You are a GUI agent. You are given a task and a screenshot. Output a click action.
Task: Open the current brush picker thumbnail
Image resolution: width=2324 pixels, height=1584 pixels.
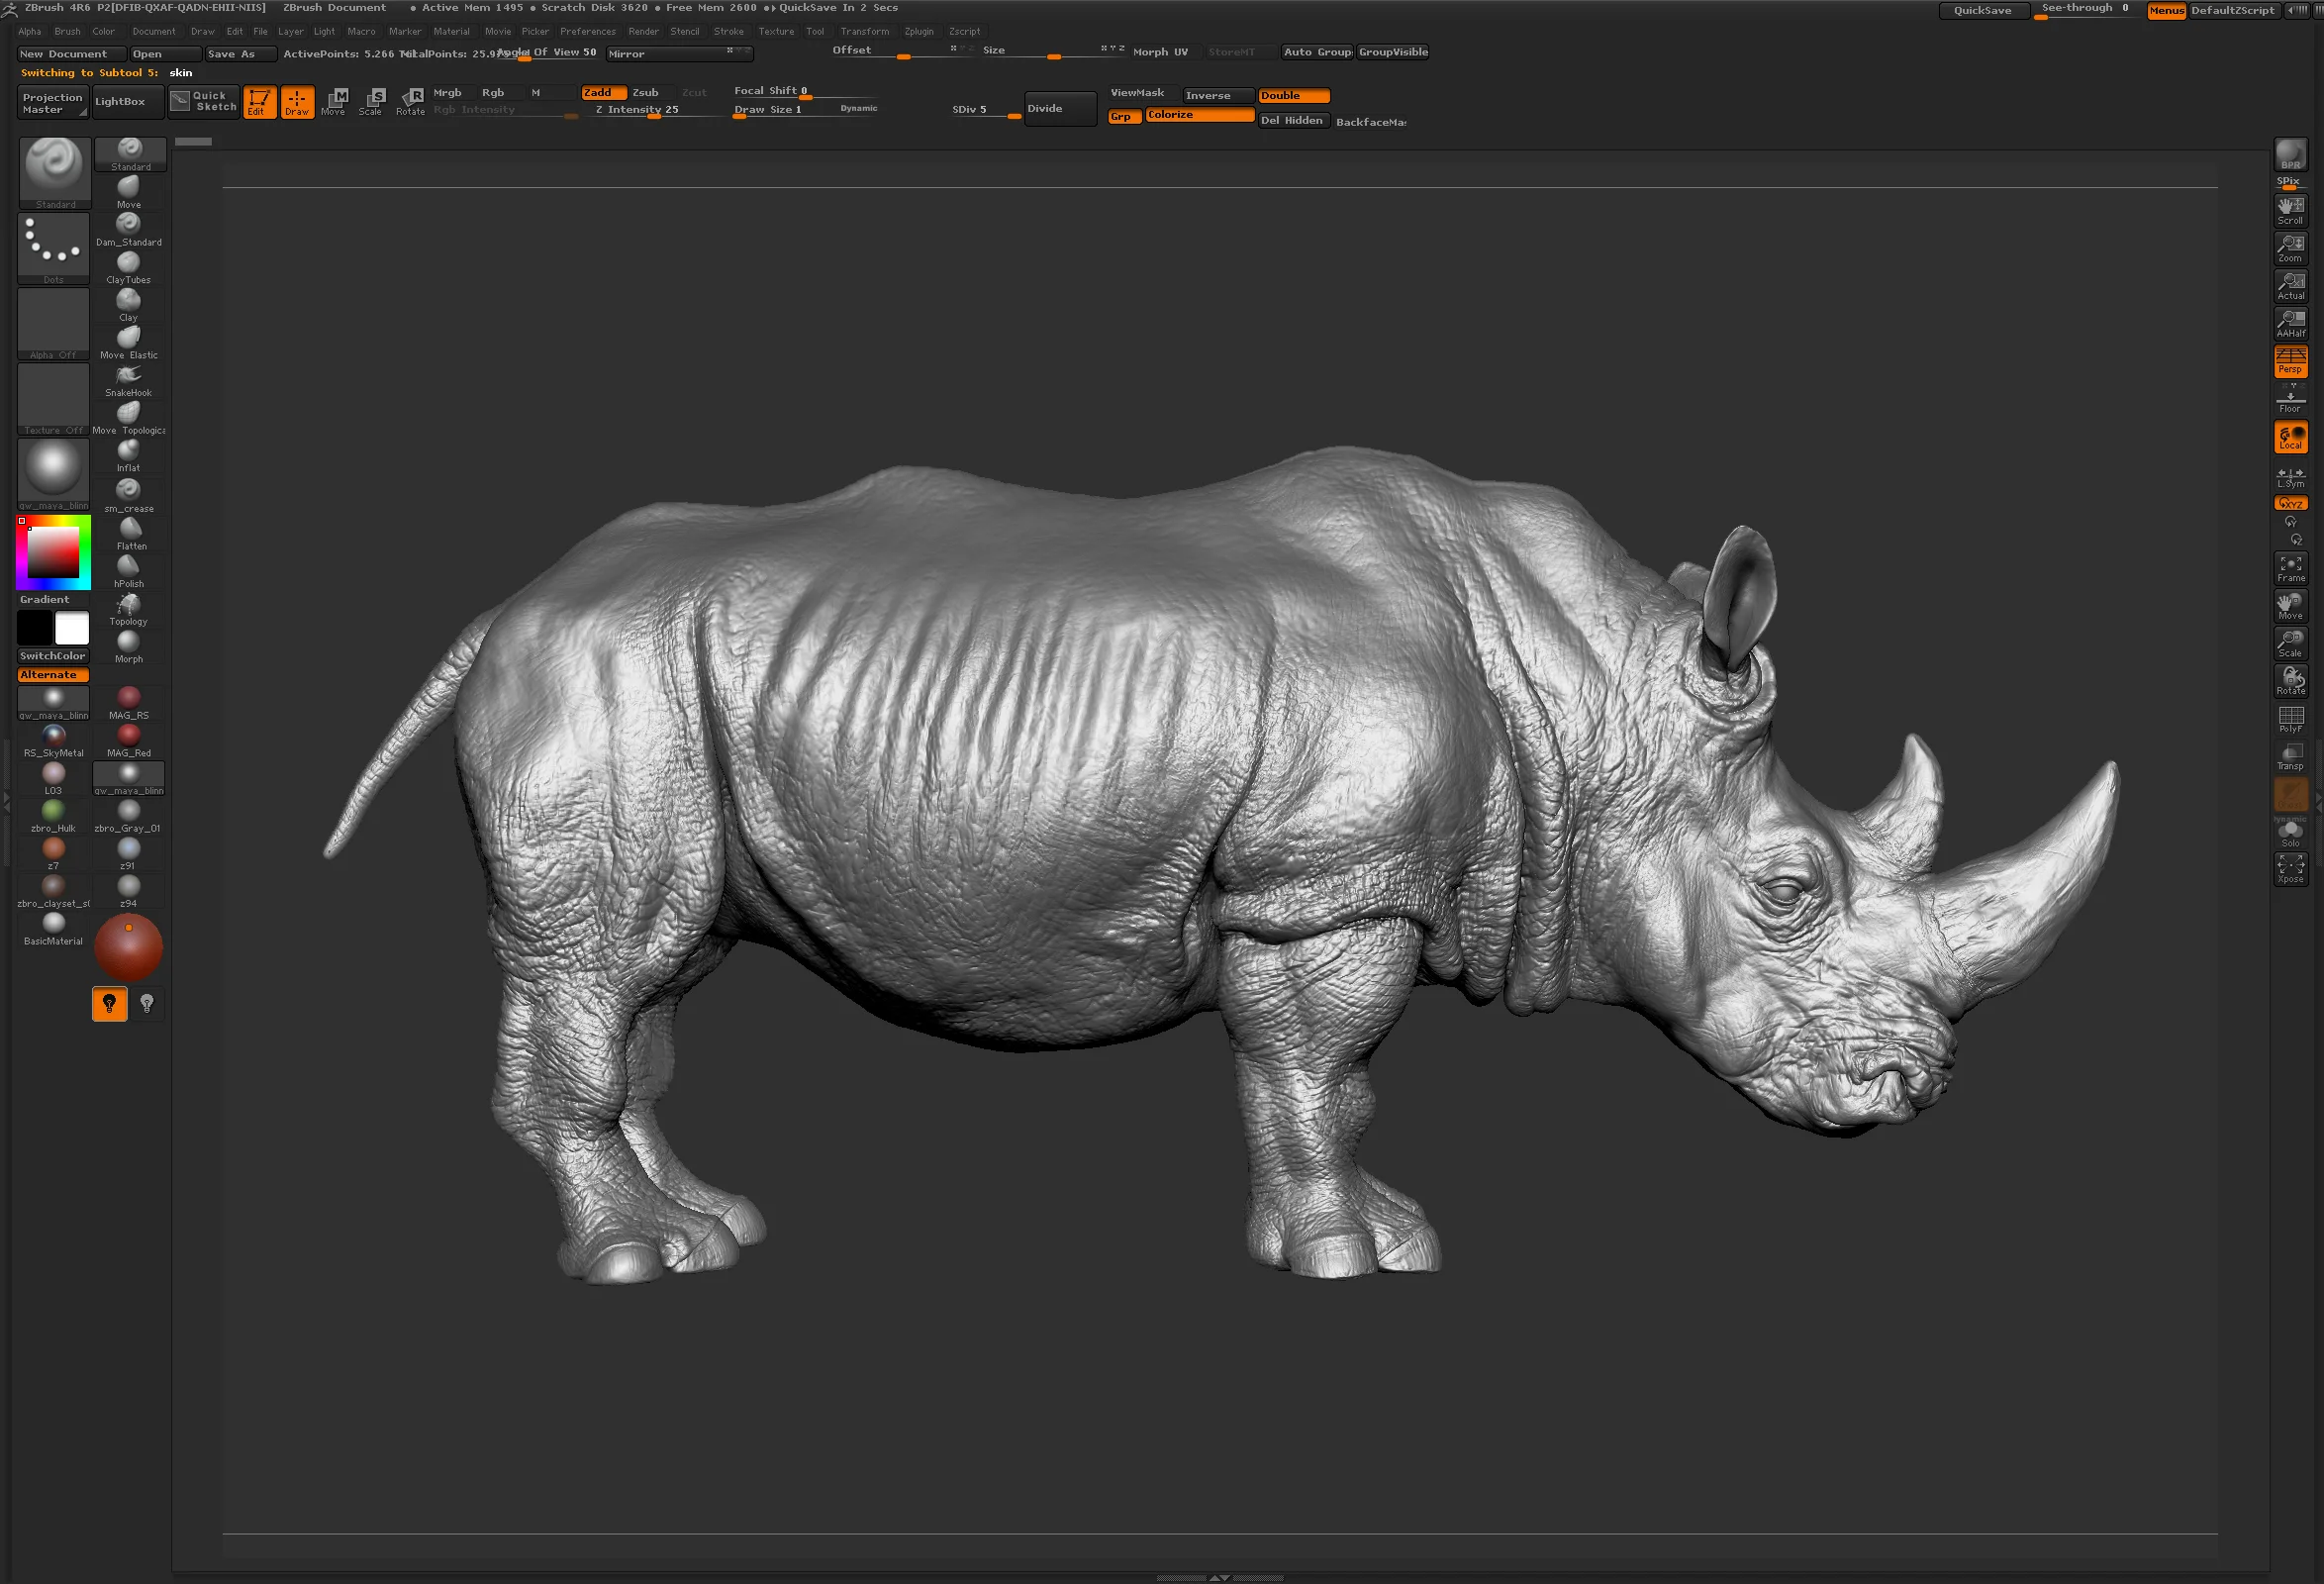click(54, 173)
